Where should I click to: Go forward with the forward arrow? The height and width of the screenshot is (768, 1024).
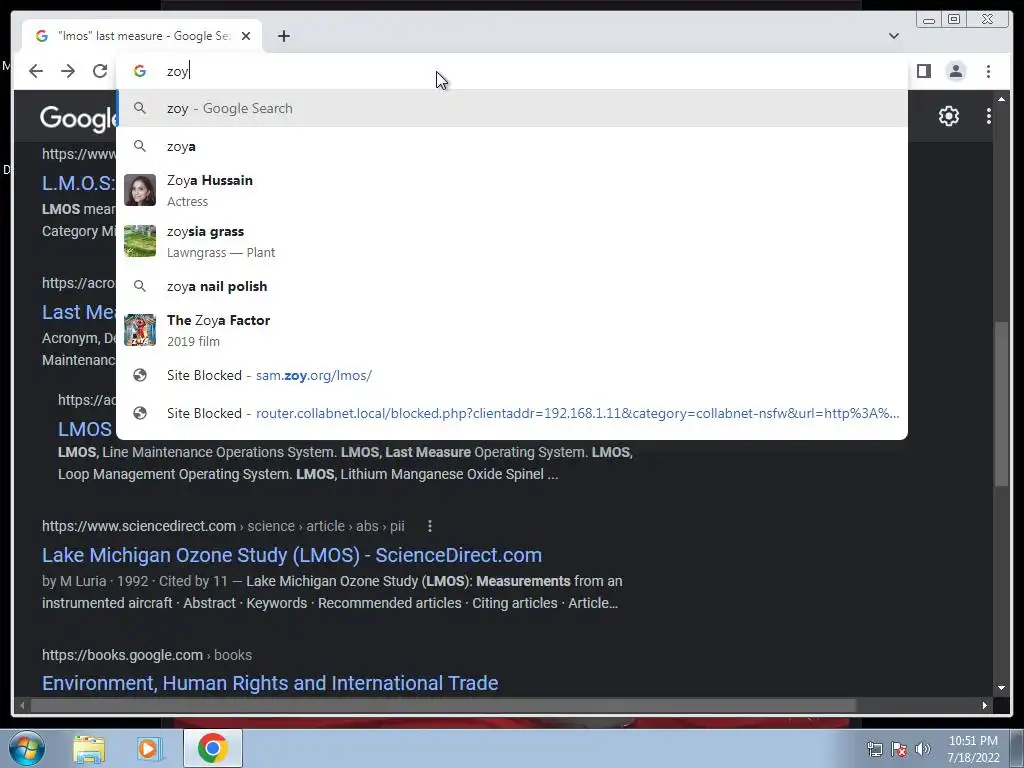coord(68,71)
